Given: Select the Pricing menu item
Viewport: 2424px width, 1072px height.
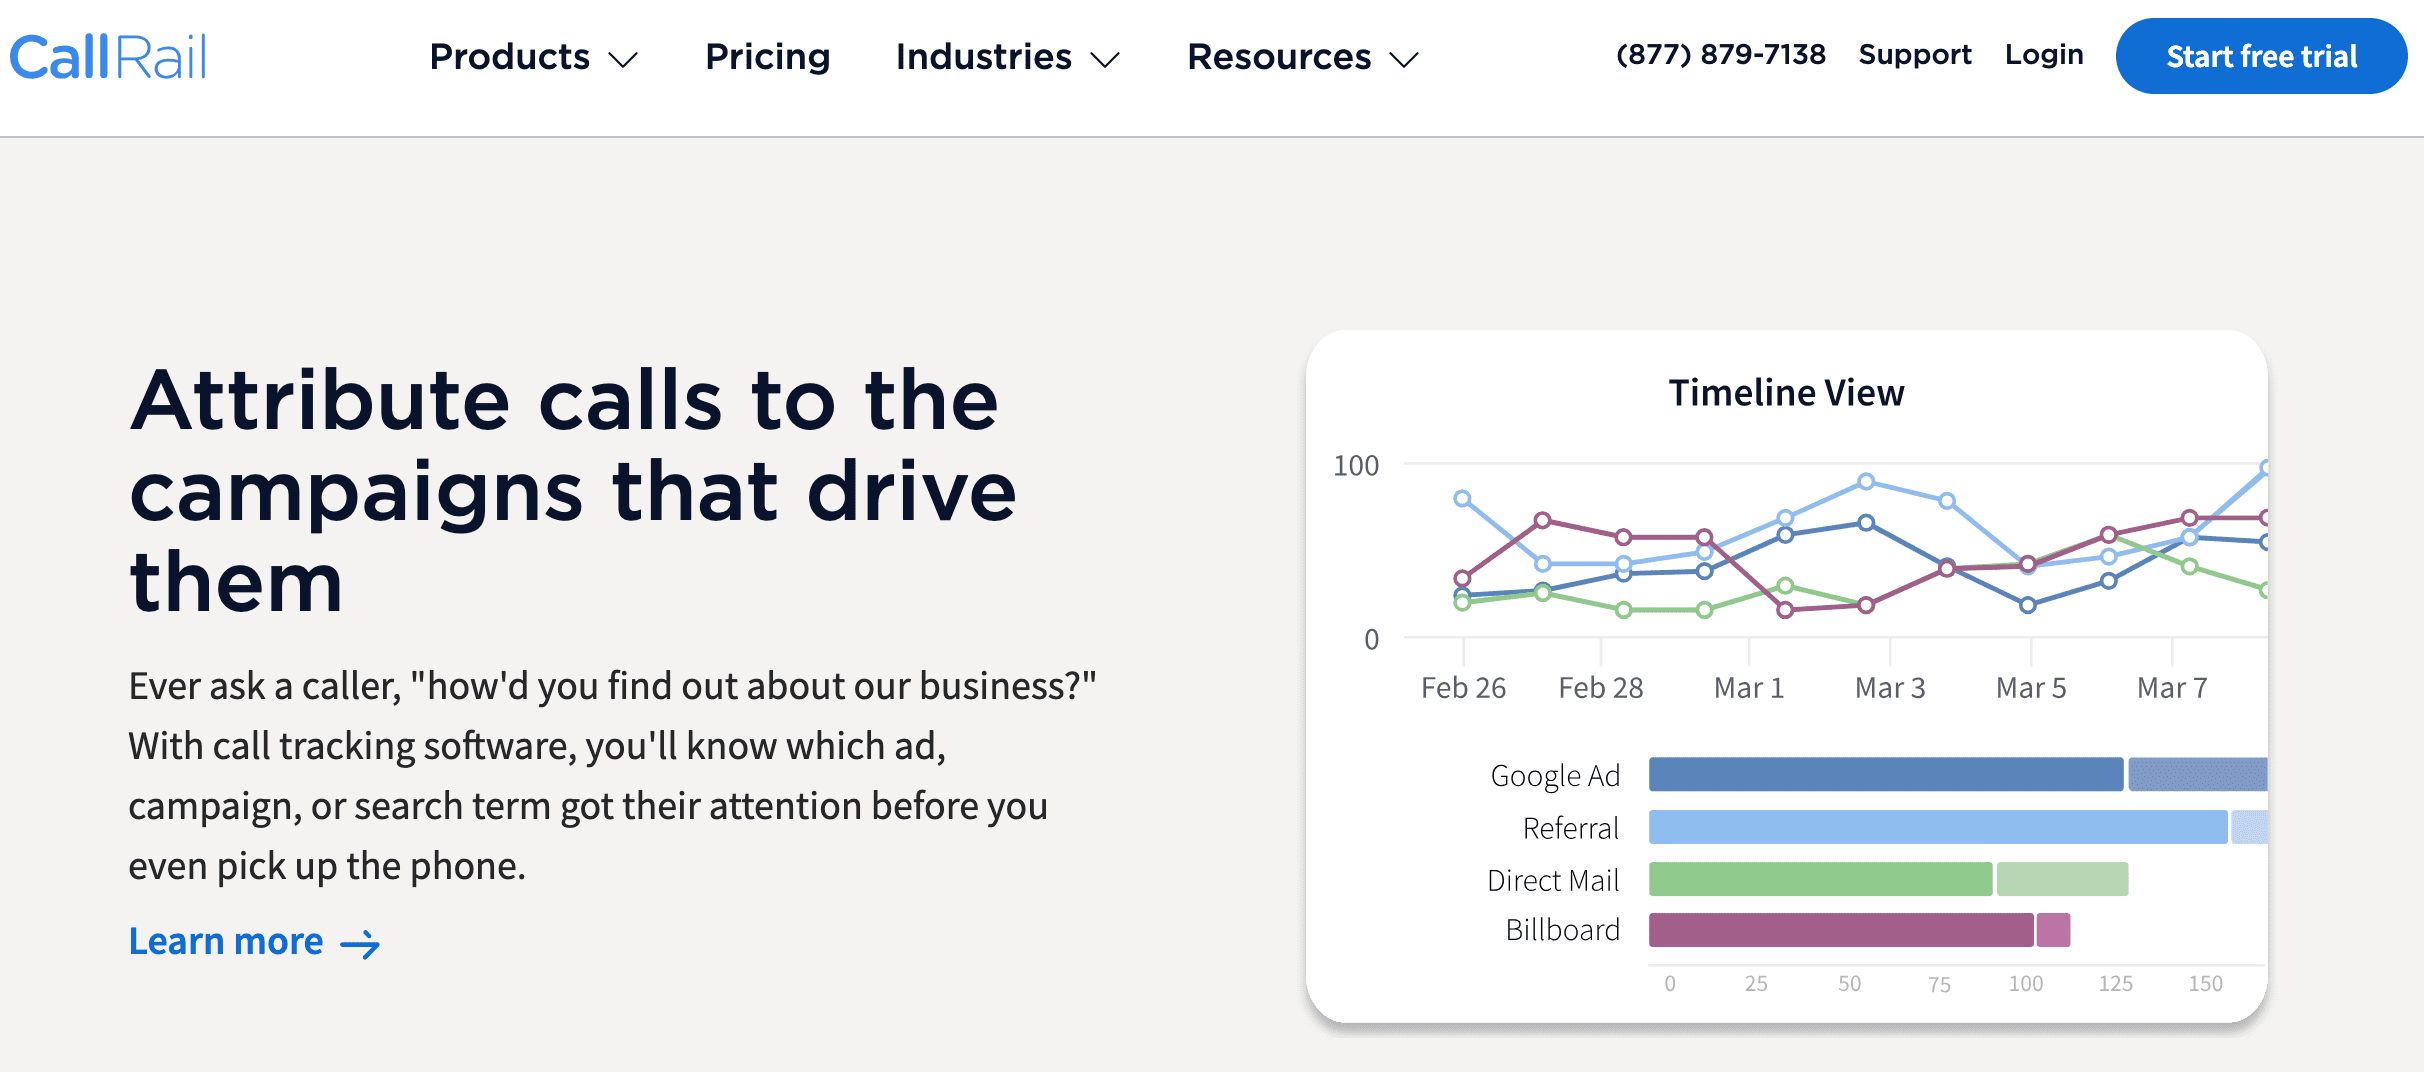Looking at the screenshot, I should click(767, 57).
